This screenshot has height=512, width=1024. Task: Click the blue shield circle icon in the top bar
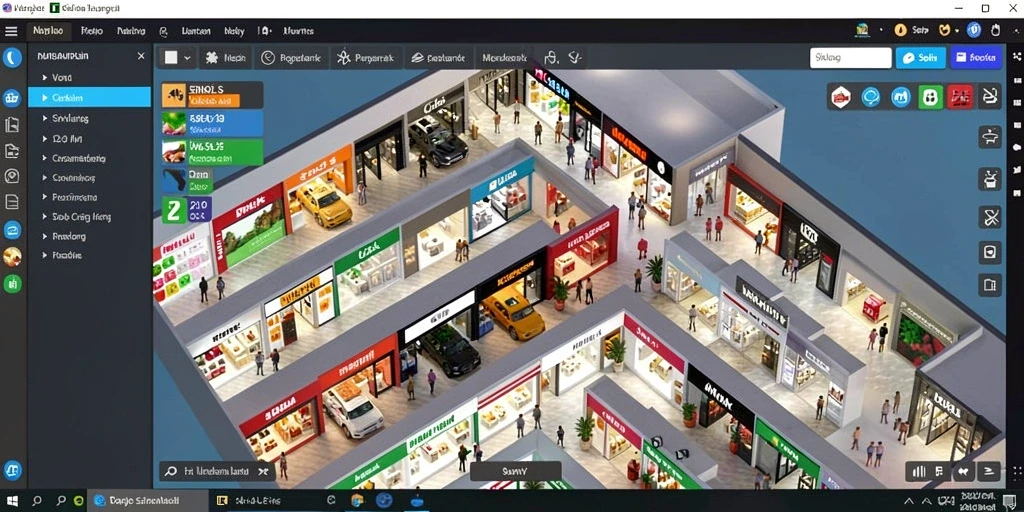tap(974, 30)
